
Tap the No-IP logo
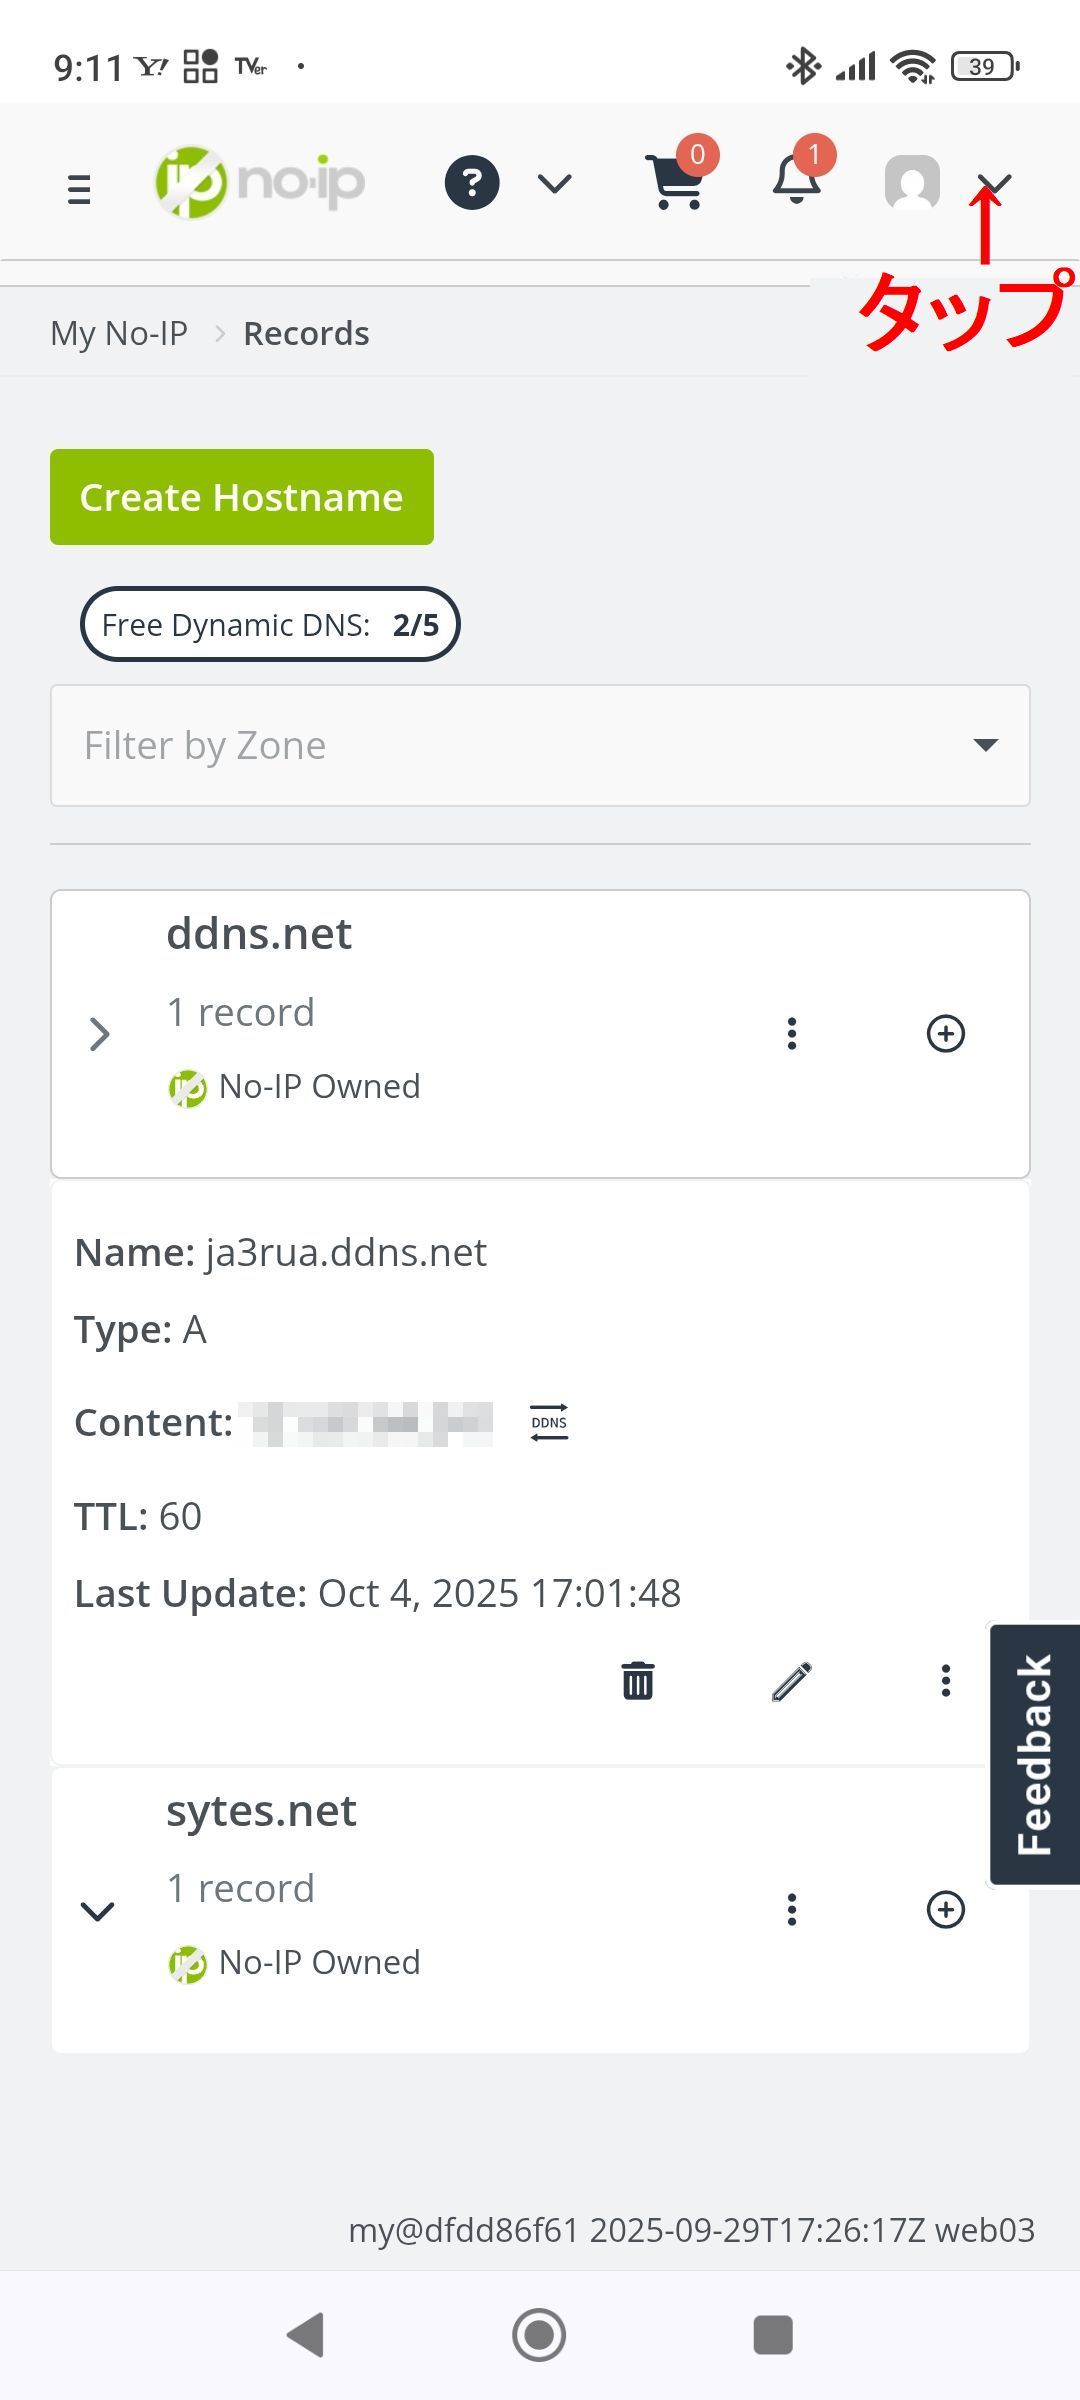click(x=260, y=183)
